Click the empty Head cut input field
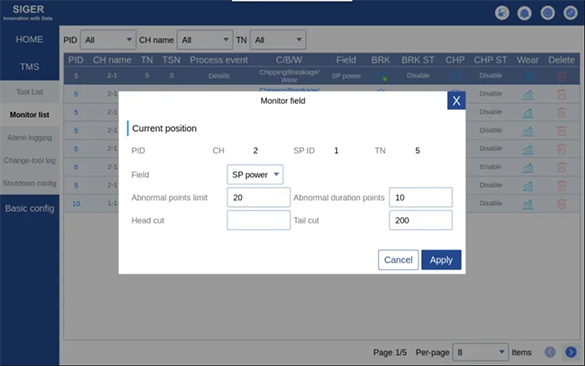Image resolution: width=585 pixels, height=366 pixels. point(259,220)
